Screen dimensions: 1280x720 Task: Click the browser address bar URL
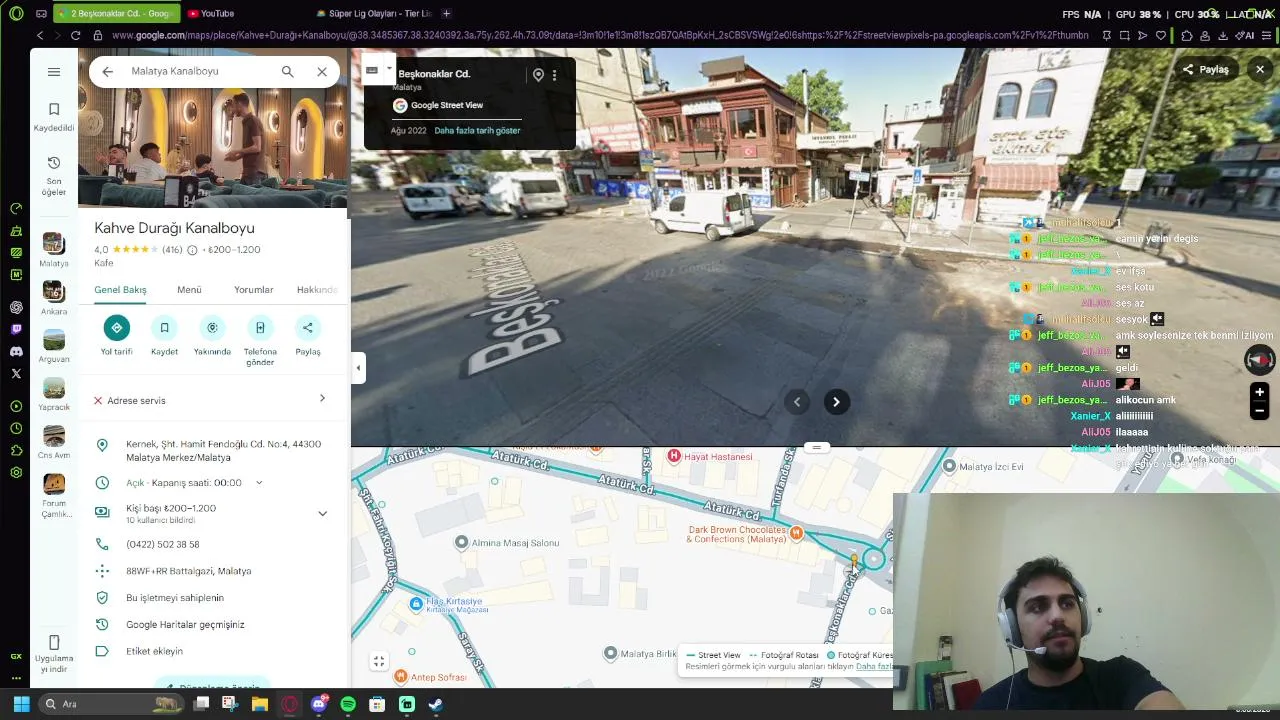click(600, 36)
